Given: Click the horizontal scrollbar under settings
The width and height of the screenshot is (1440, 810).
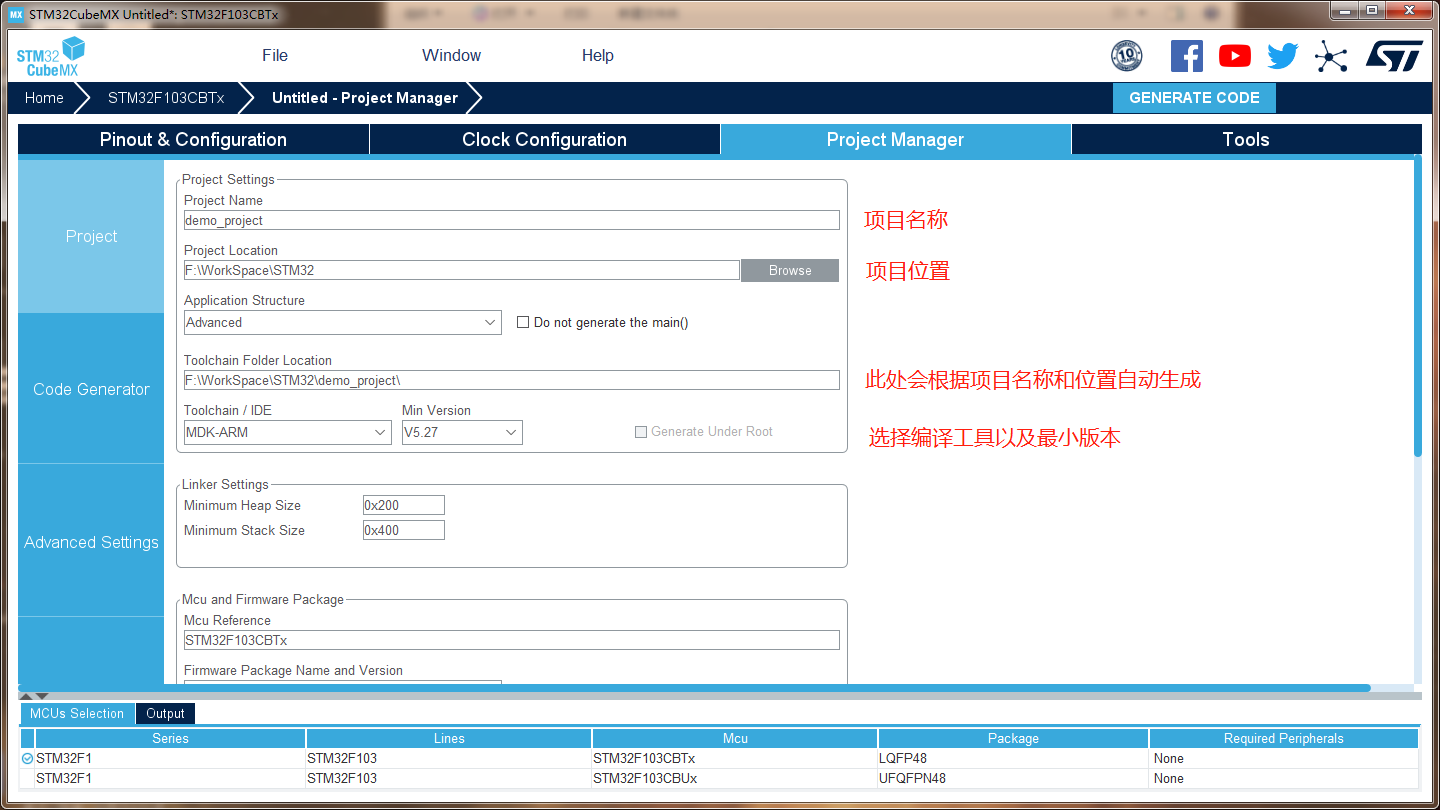Looking at the screenshot, I should point(695,688).
